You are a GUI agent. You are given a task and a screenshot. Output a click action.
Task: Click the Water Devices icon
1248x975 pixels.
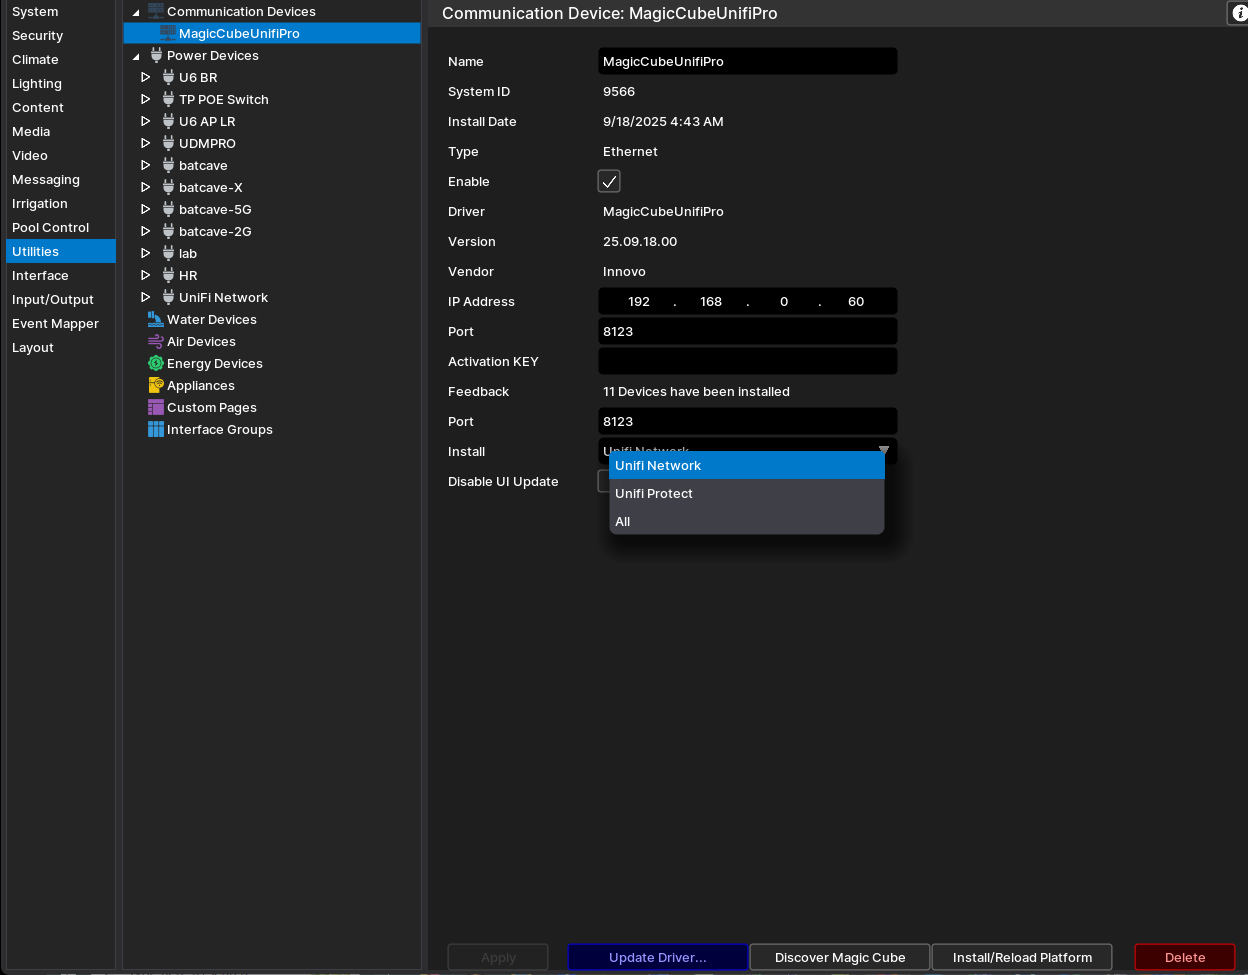point(155,320)
